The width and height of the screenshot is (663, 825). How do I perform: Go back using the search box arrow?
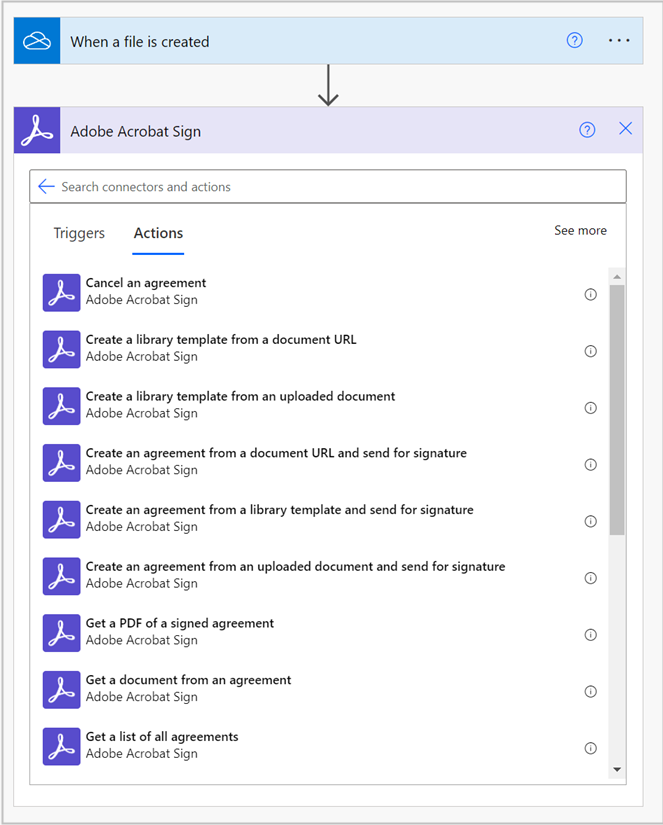pyautogui.click(x=46, y=186)
